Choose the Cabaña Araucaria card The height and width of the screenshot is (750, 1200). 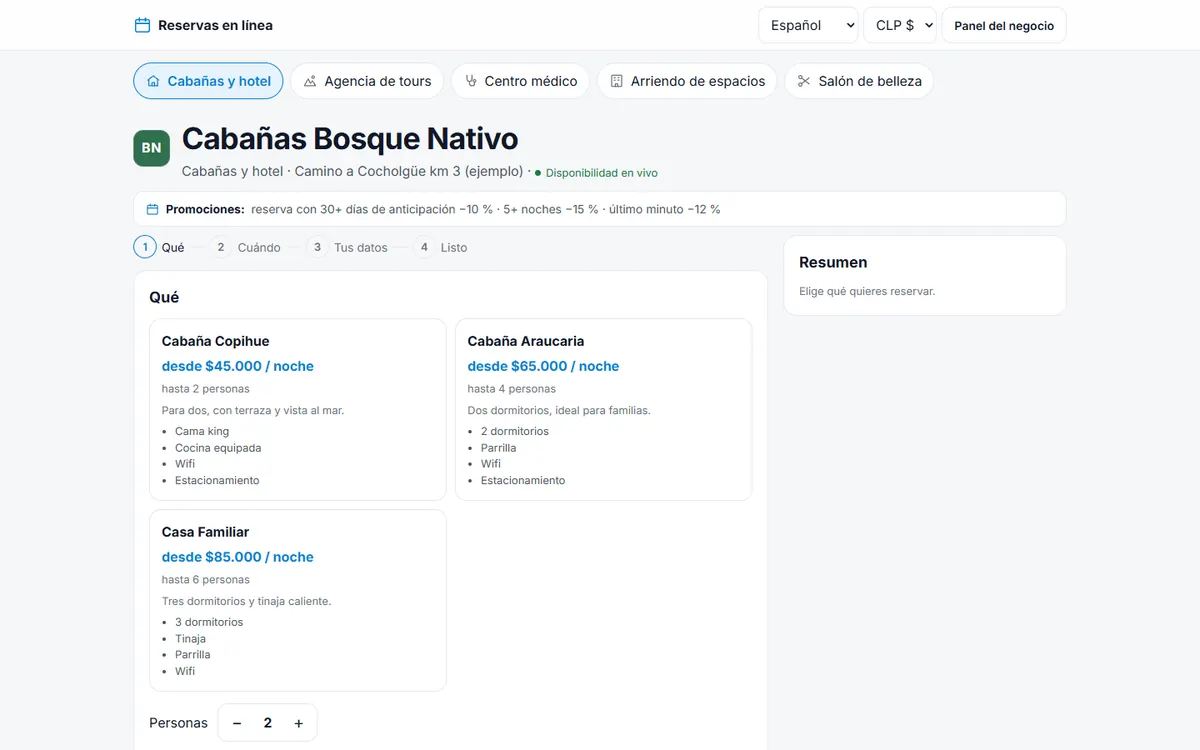click(x=604, y=410)
